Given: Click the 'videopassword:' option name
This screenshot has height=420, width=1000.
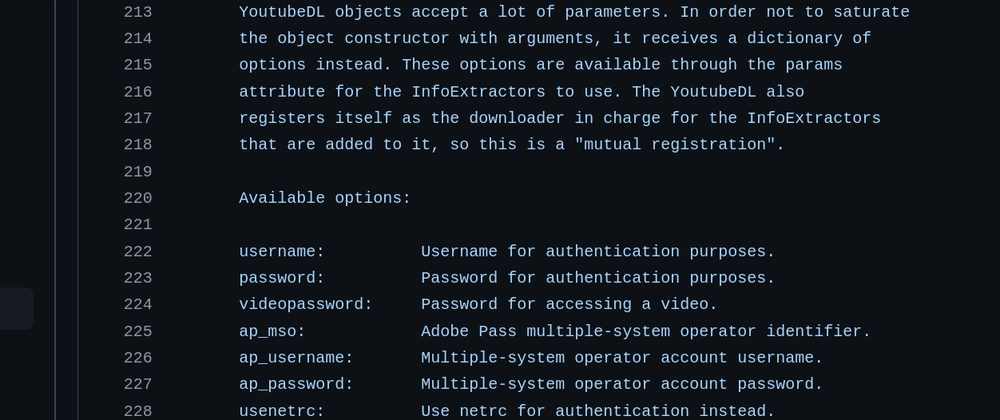Looking at the screenshot, I should [x=306, y=305].
